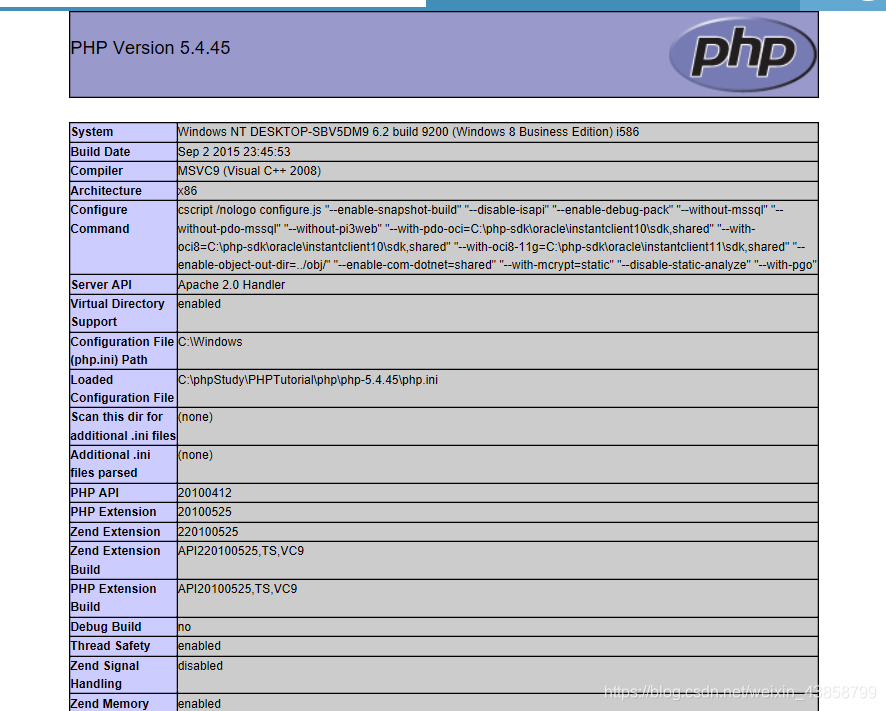Viewport: 886px width, 711px height.
Task: Click the 'Server API' label
Action: (x=101, y=285)
